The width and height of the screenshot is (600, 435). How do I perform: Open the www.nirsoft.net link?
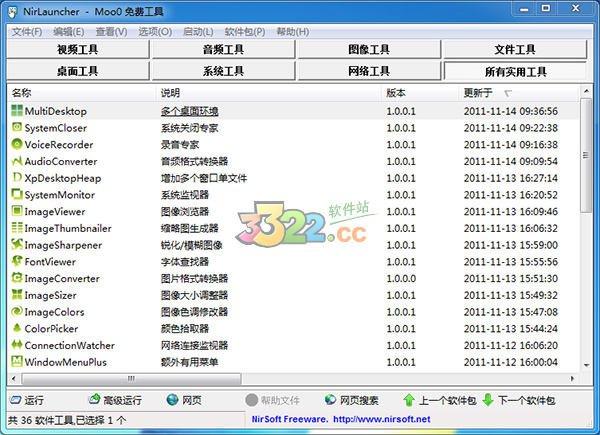point(382,419)
